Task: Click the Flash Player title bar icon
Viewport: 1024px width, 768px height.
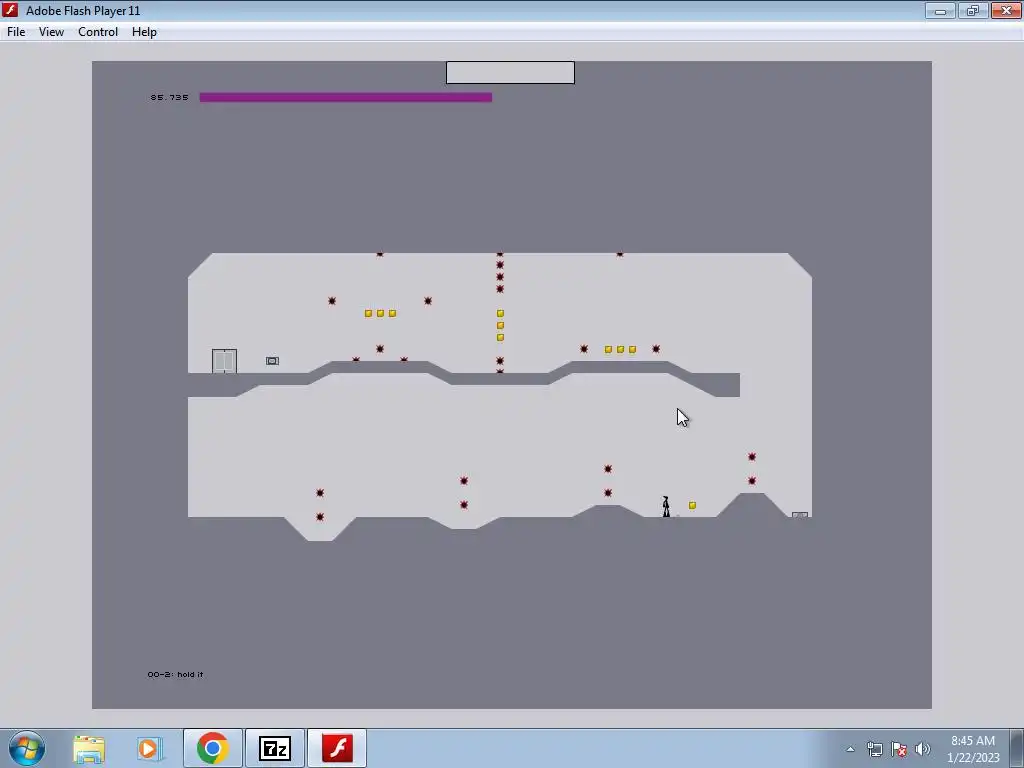Action: point(10,10)
